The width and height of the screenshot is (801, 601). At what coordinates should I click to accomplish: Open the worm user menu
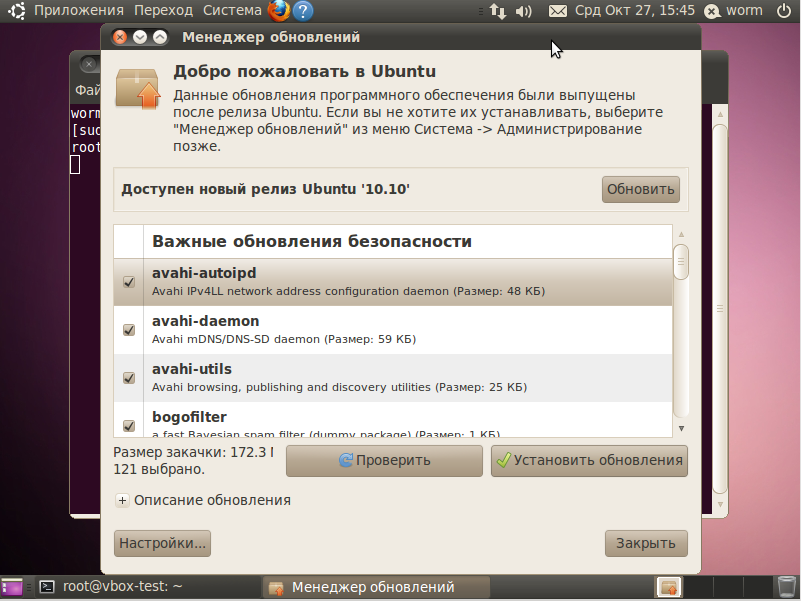[x=744, y=10]
